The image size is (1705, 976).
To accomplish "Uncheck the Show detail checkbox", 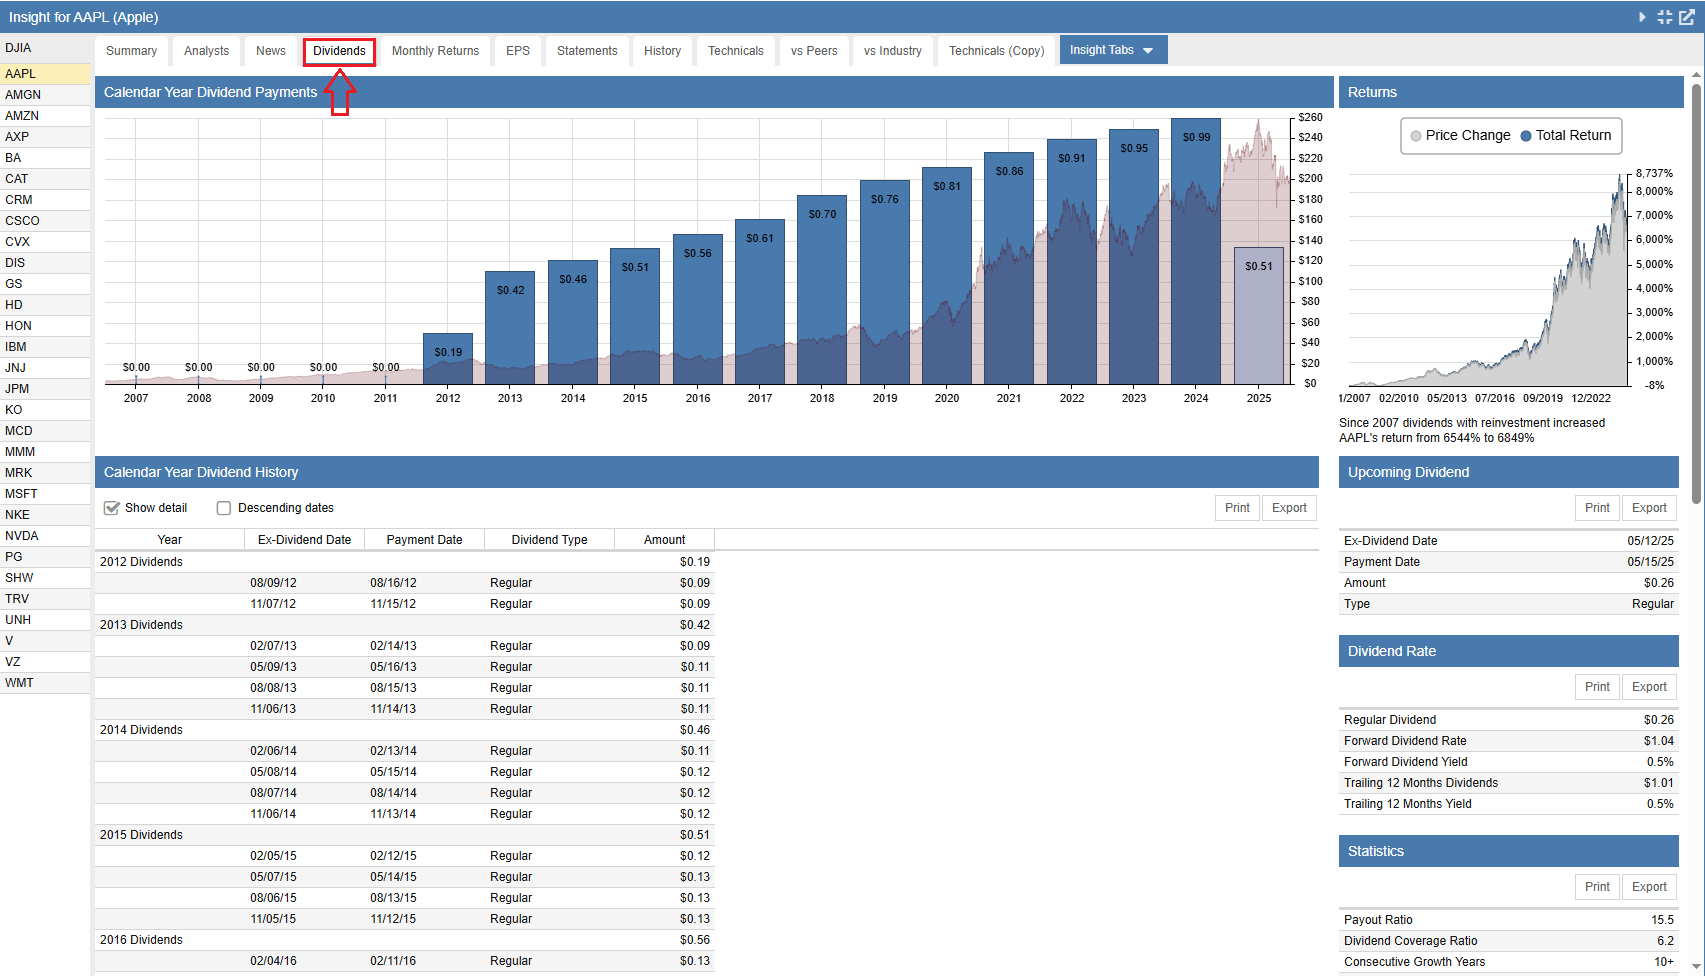I will coord(112,508).
